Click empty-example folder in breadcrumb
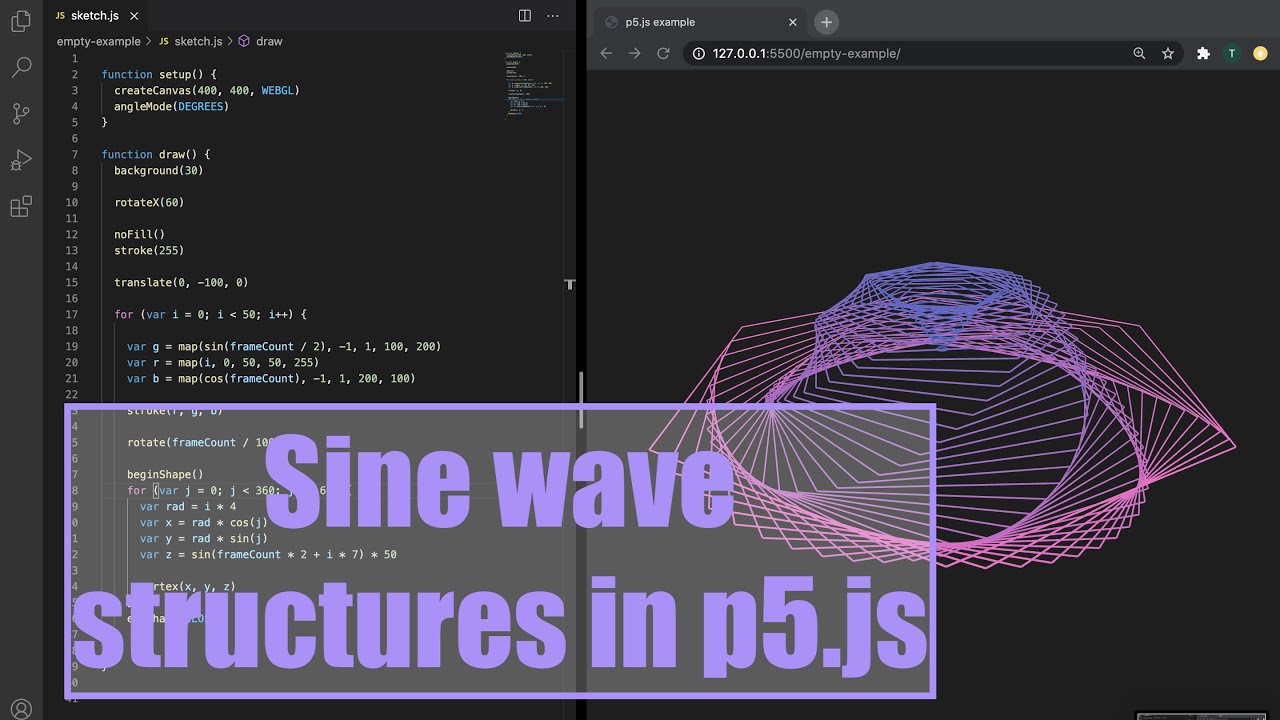This screenshot has width=1280, height=720. pyautogui.click(x=98, y=41)
